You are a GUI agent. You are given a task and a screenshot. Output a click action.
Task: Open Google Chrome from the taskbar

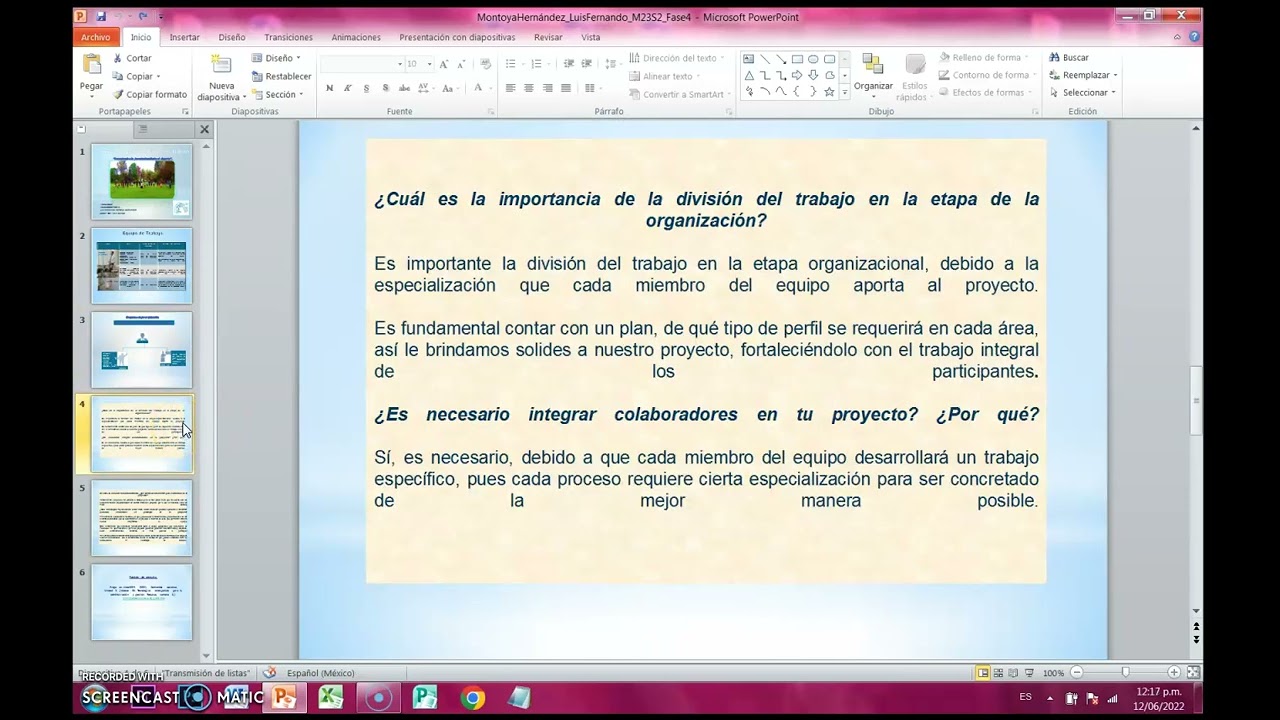point(473,697)
